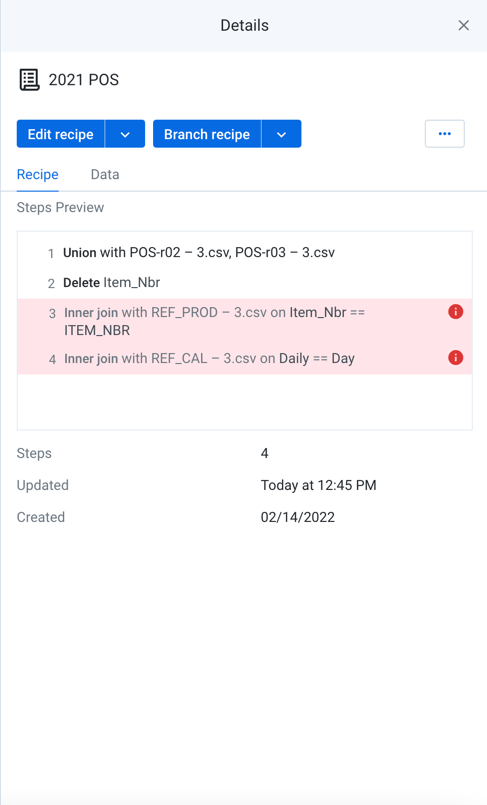
Task: Click the Steps count value 4
Action: click(264, 453)
